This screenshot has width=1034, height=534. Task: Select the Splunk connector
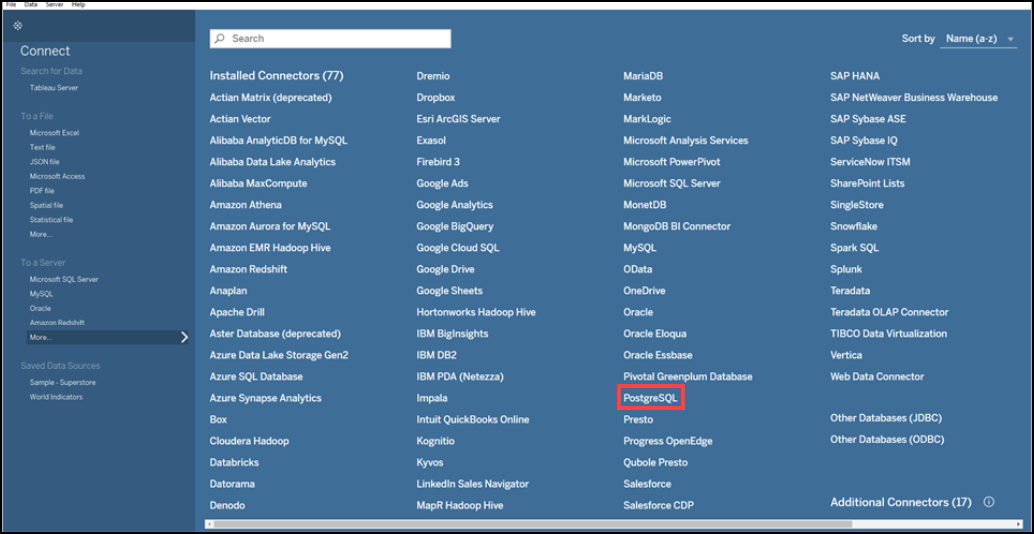[x=846, y=270]
